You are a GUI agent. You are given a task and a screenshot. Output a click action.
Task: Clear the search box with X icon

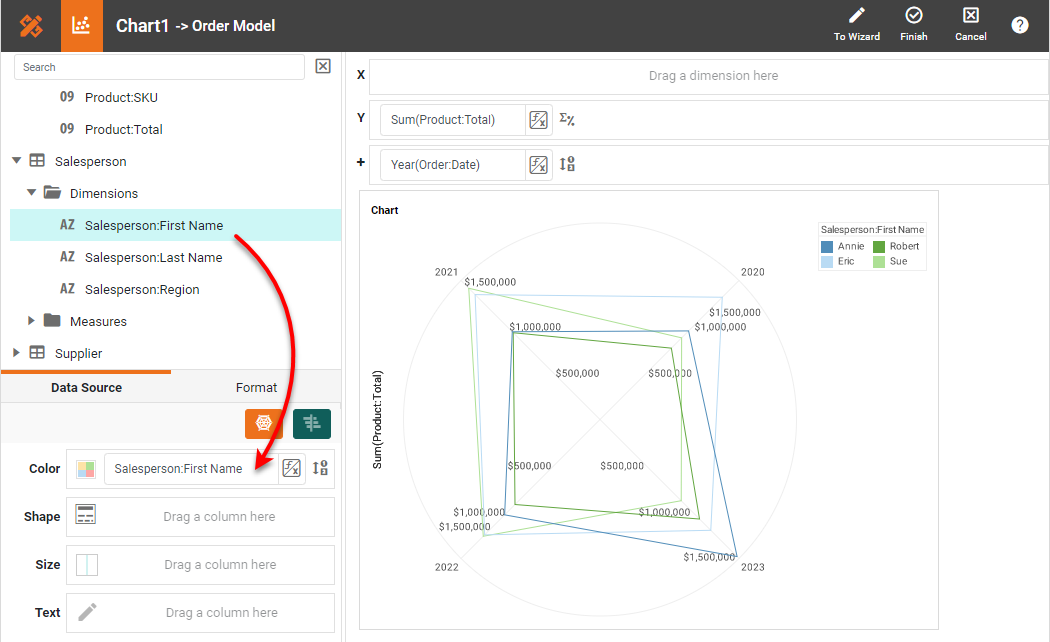coord(323,67)
